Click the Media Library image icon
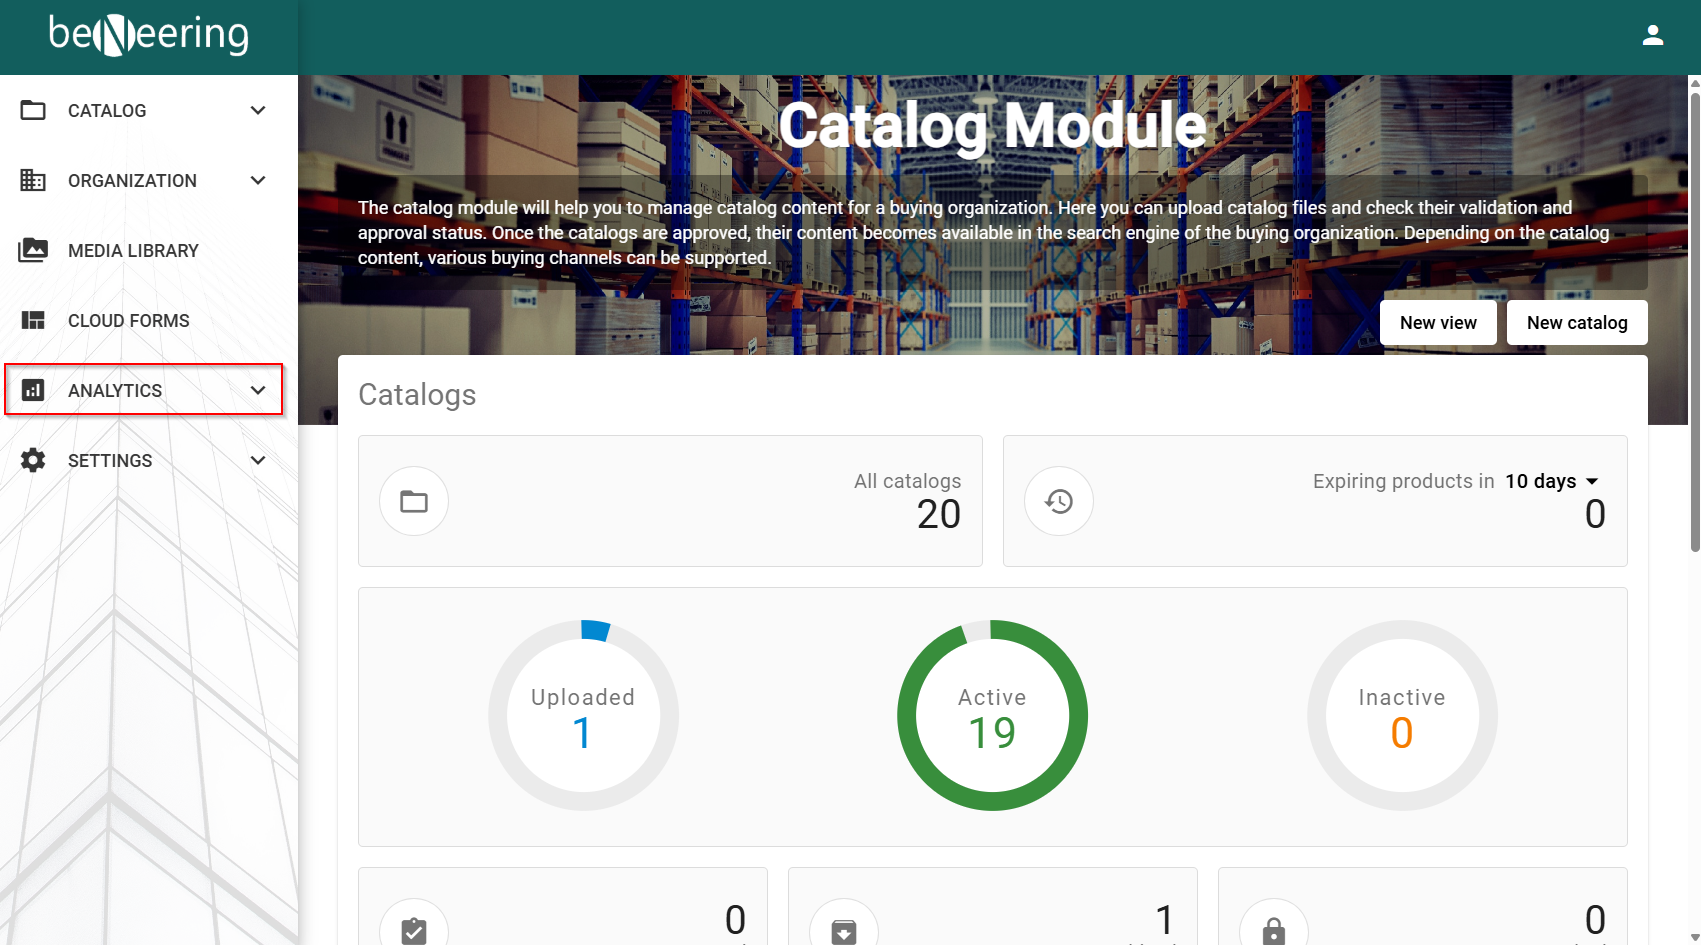Image resolution: width=1701 pixels, height=945 pixels. (x=33, y=250)
